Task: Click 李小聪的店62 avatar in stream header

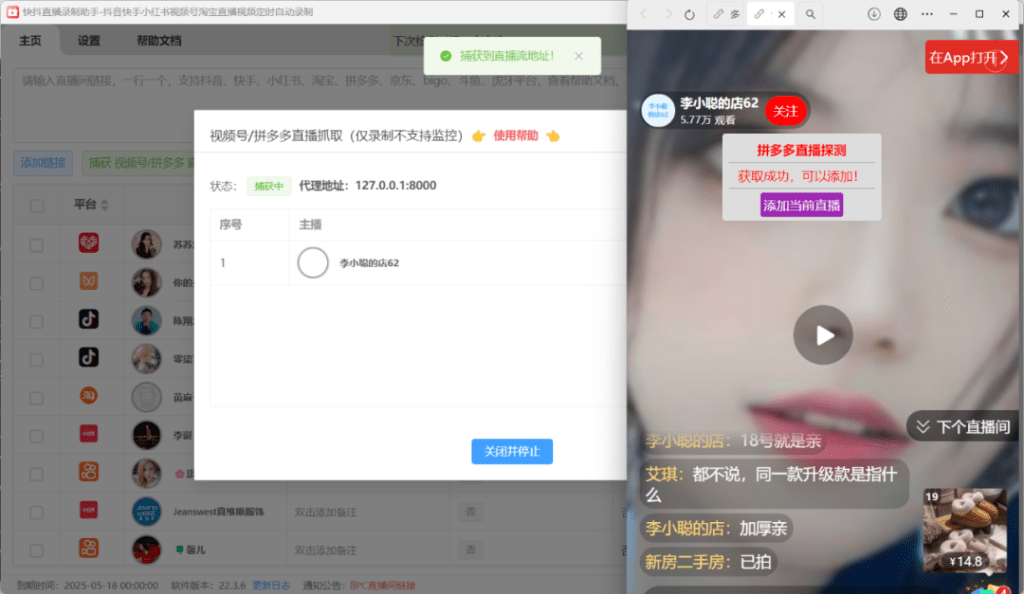Action: pos(658,111)
